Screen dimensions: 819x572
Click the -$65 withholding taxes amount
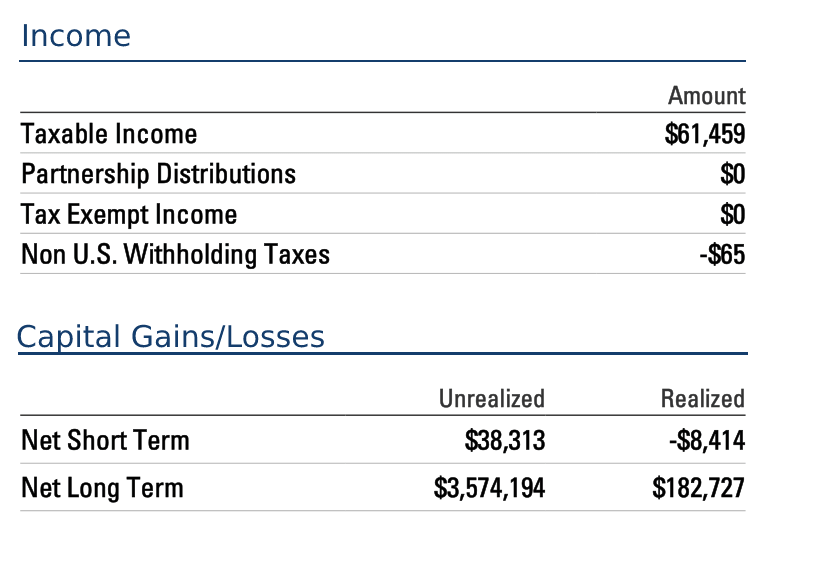click(722, 254)
